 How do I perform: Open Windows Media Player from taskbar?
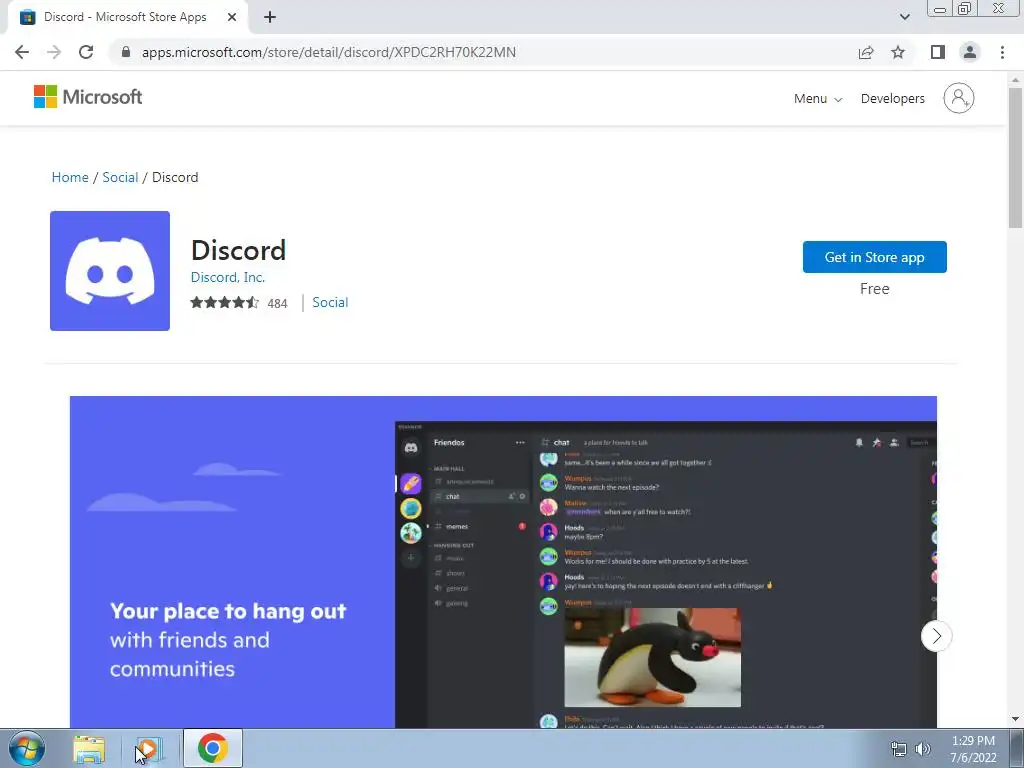149,749
